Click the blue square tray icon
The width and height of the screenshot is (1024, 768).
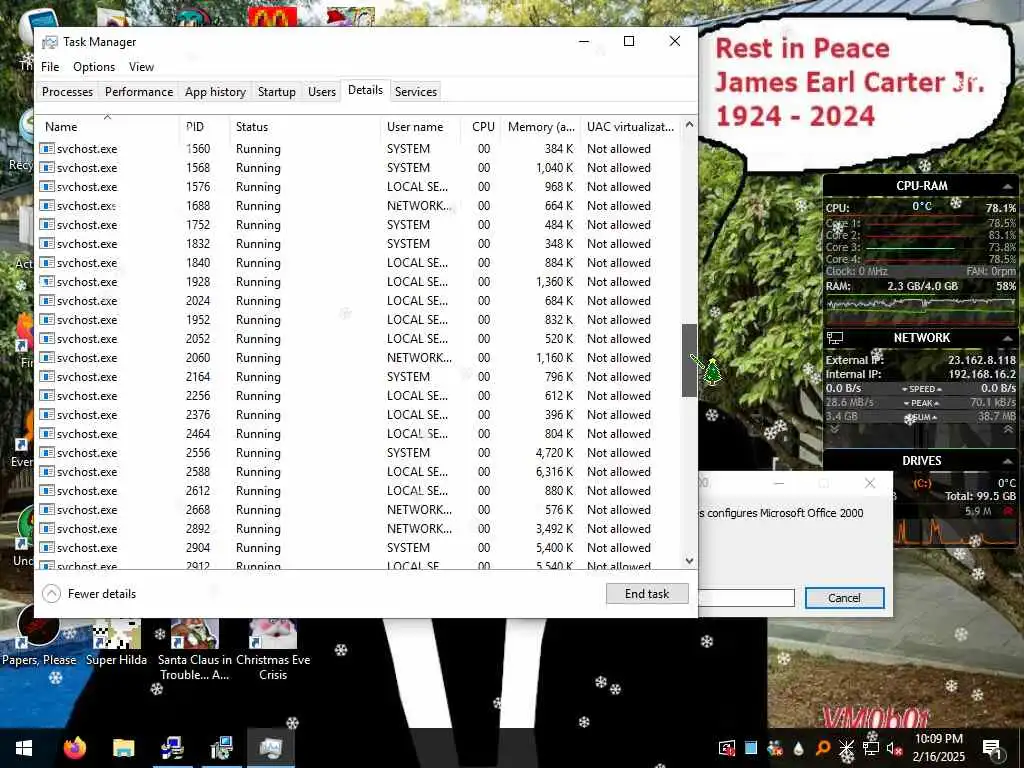[x=751, y=748]
